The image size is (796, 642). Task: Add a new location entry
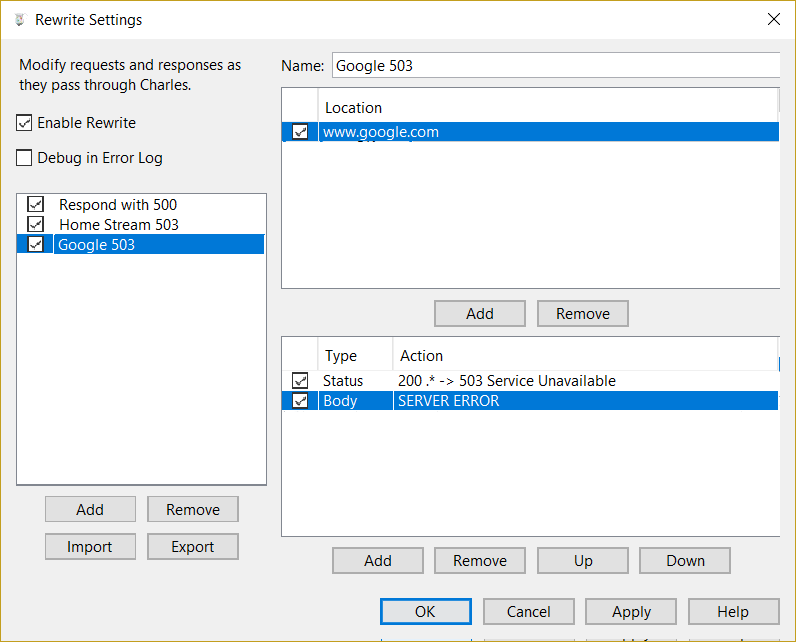tap(479, 314)
